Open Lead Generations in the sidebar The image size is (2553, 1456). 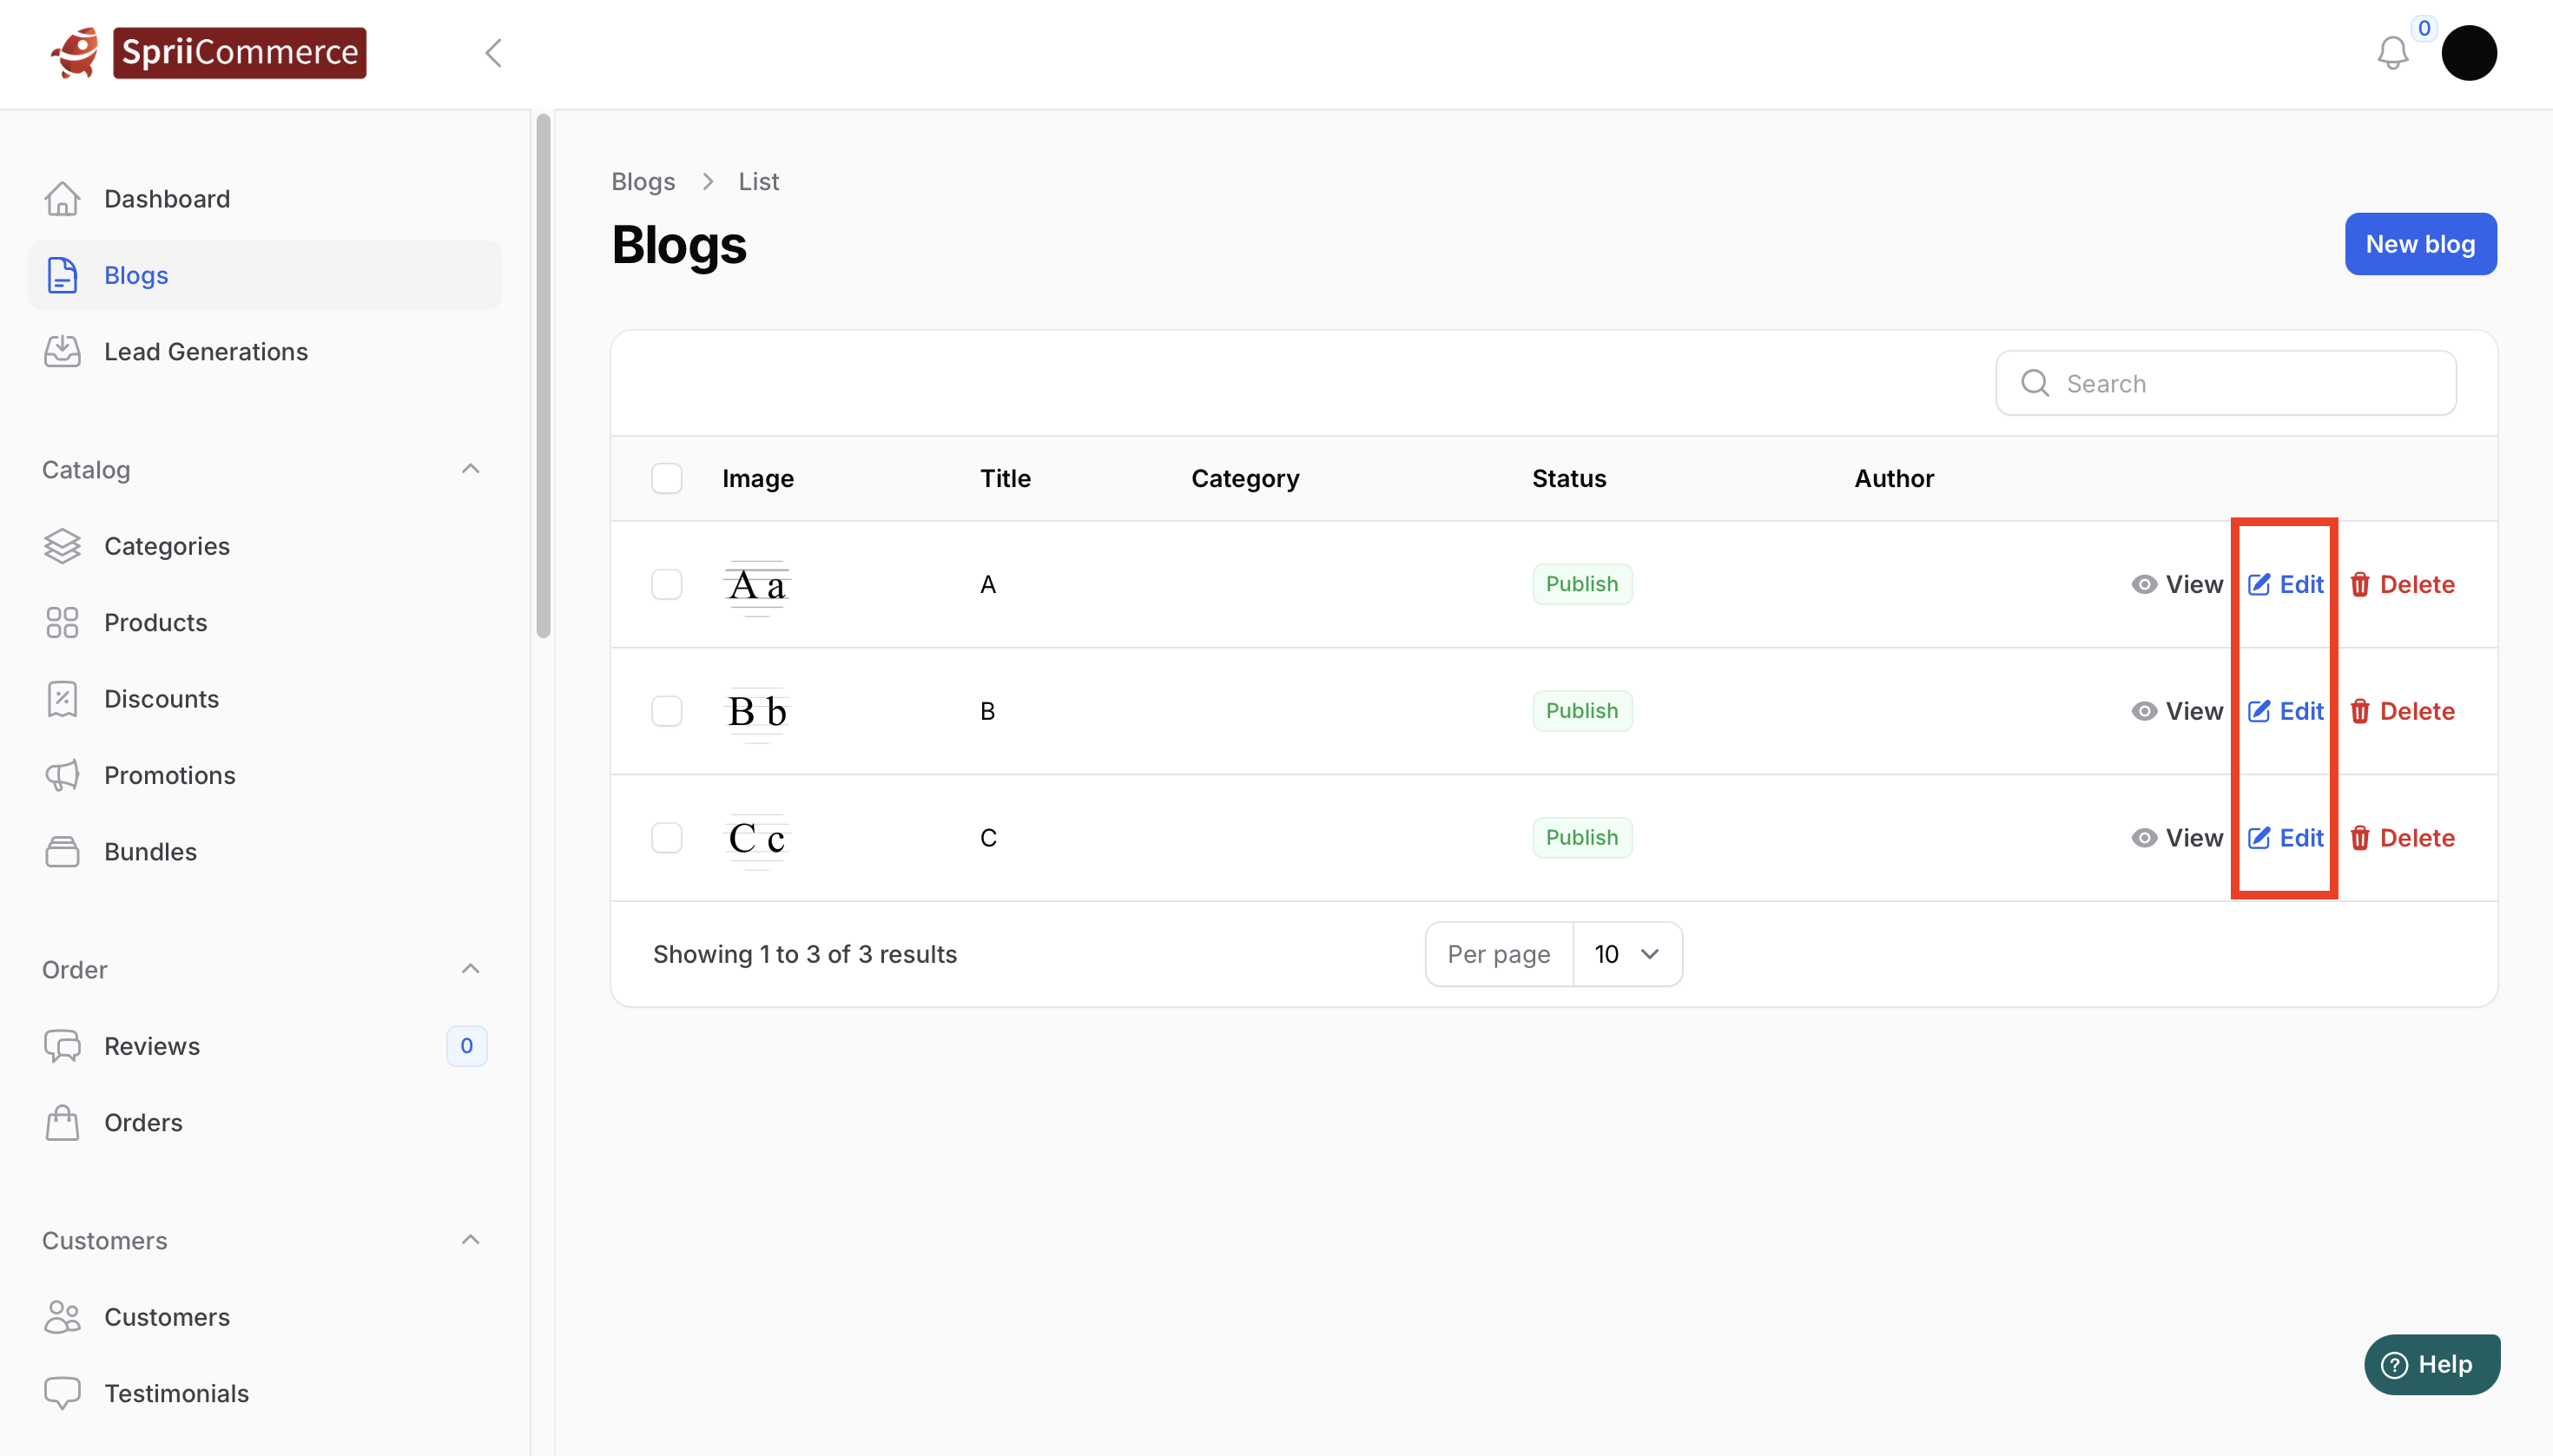point(205,352)
